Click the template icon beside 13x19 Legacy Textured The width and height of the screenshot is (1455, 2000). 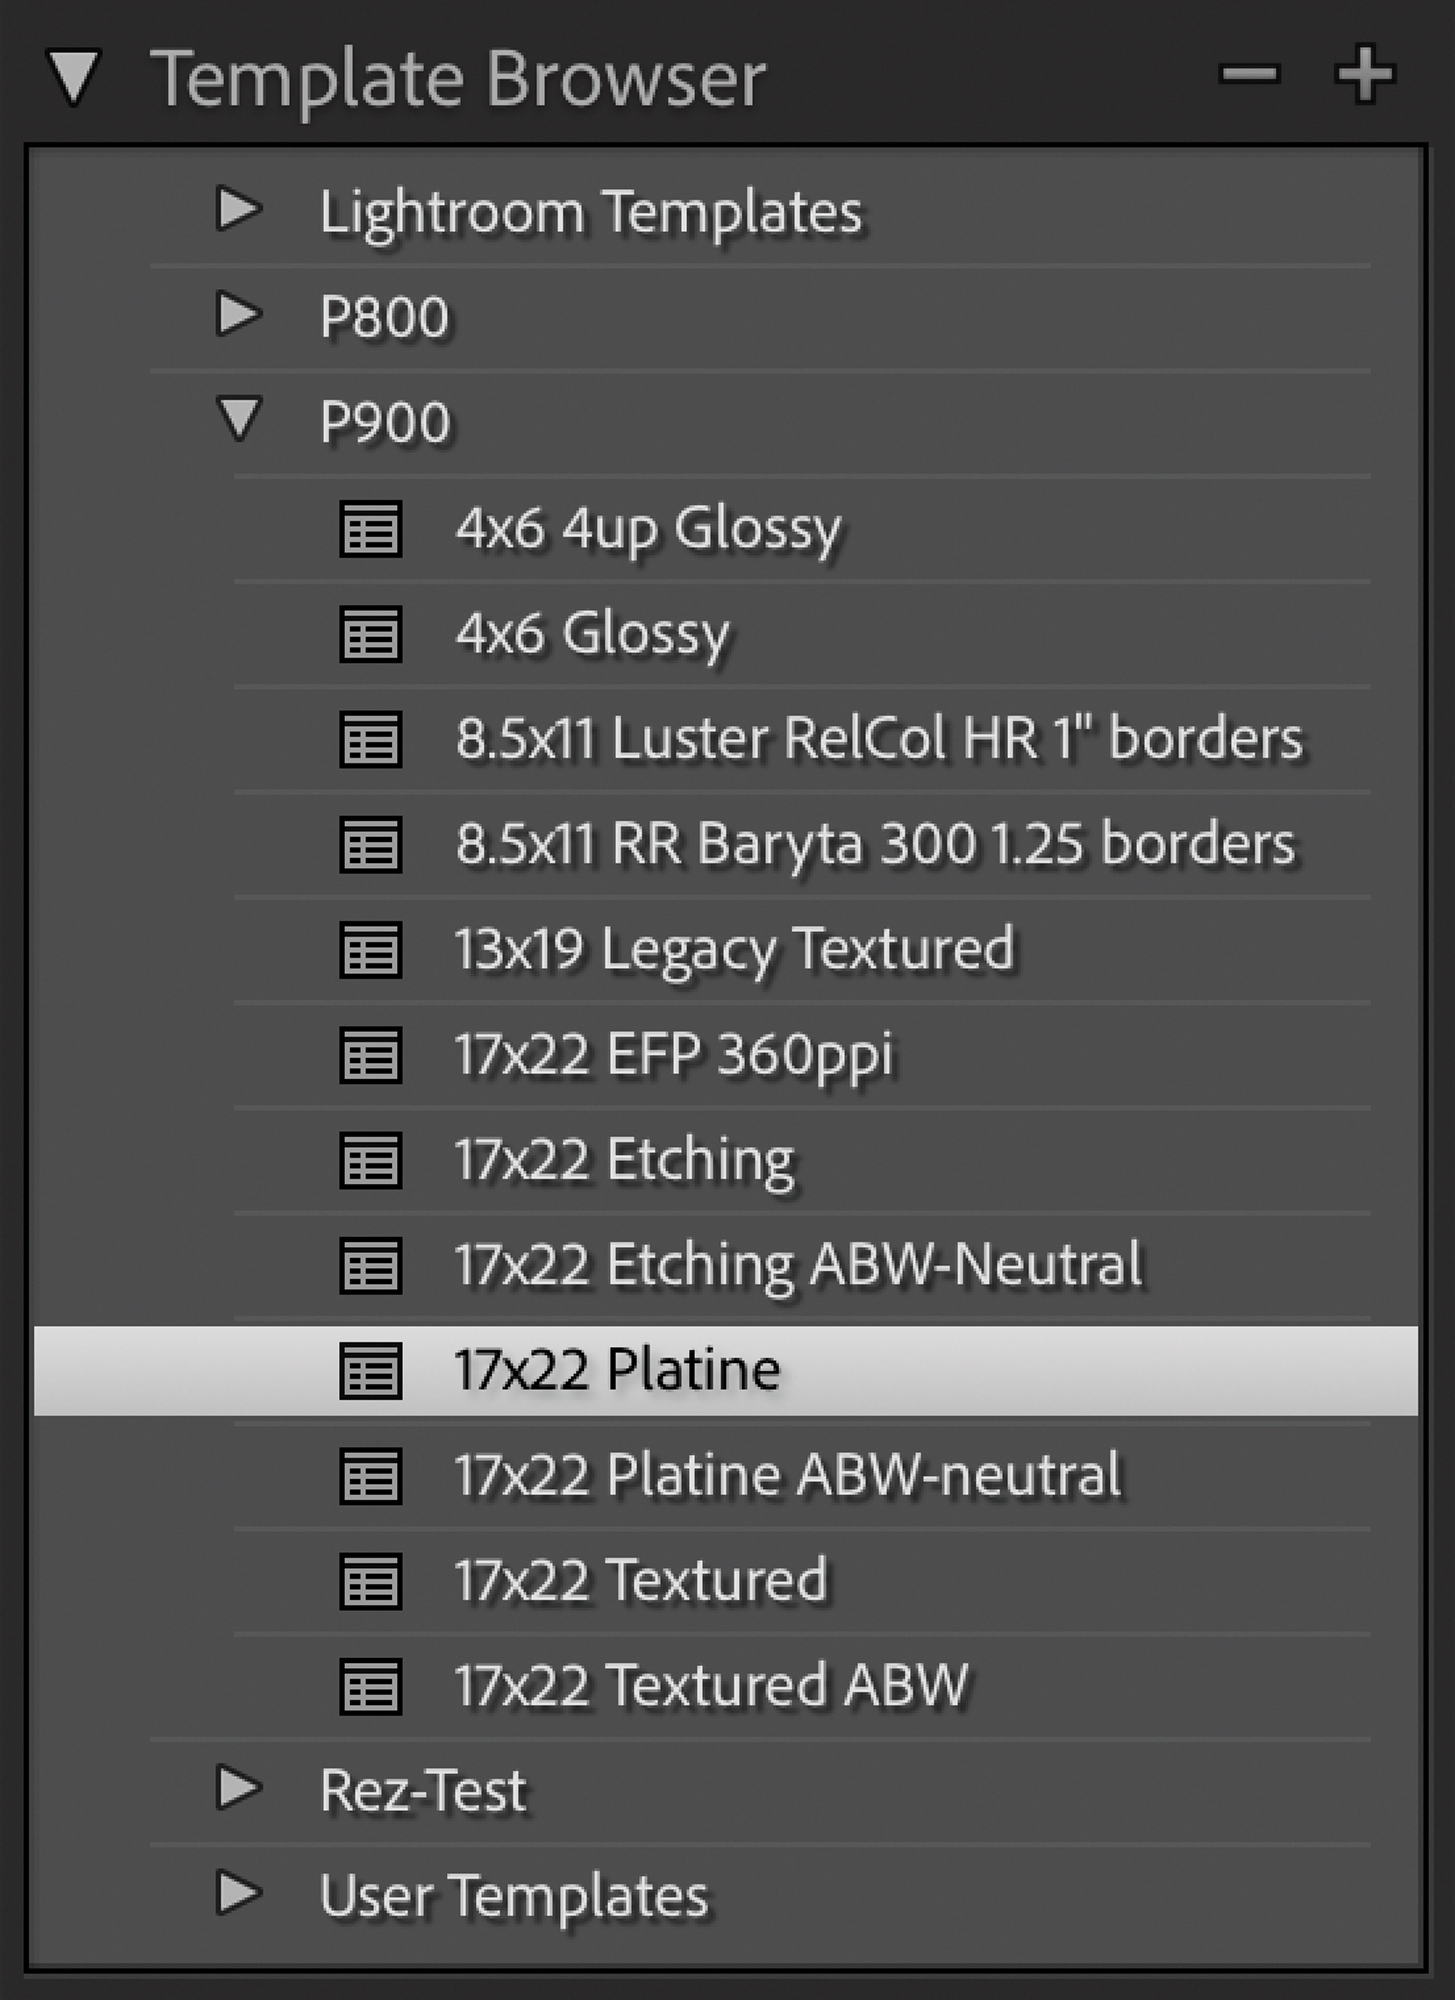pyautogui.click(x=371, y=949)
